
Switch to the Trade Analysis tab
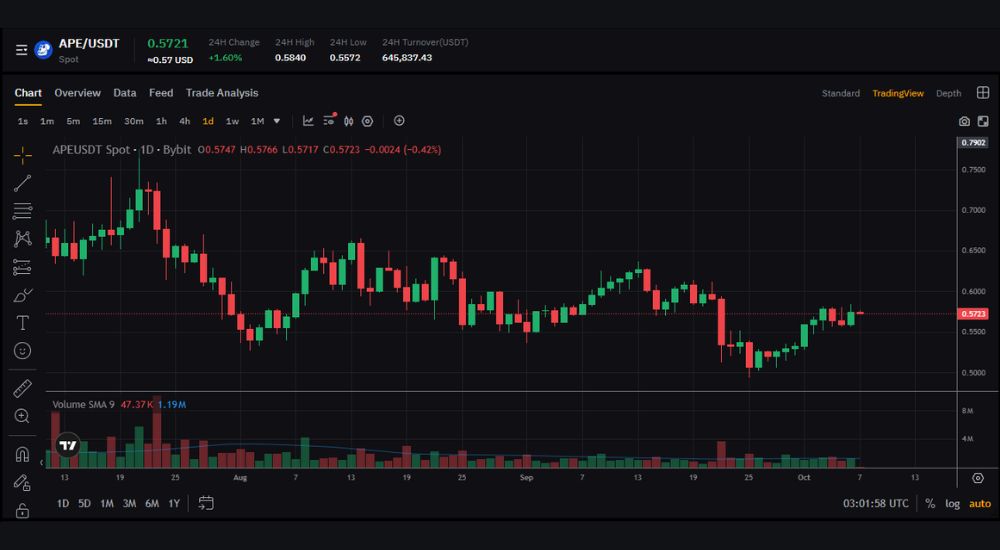(x=222, y=93)
